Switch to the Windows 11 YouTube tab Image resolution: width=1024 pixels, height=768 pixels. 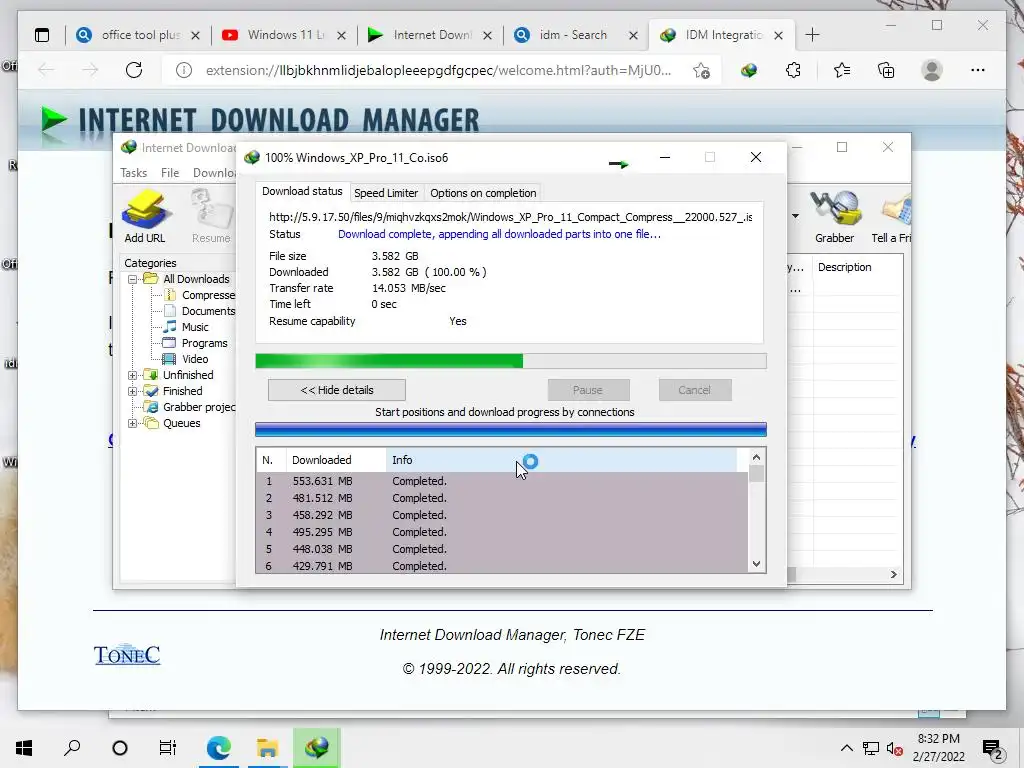click(x=283, y=35)
